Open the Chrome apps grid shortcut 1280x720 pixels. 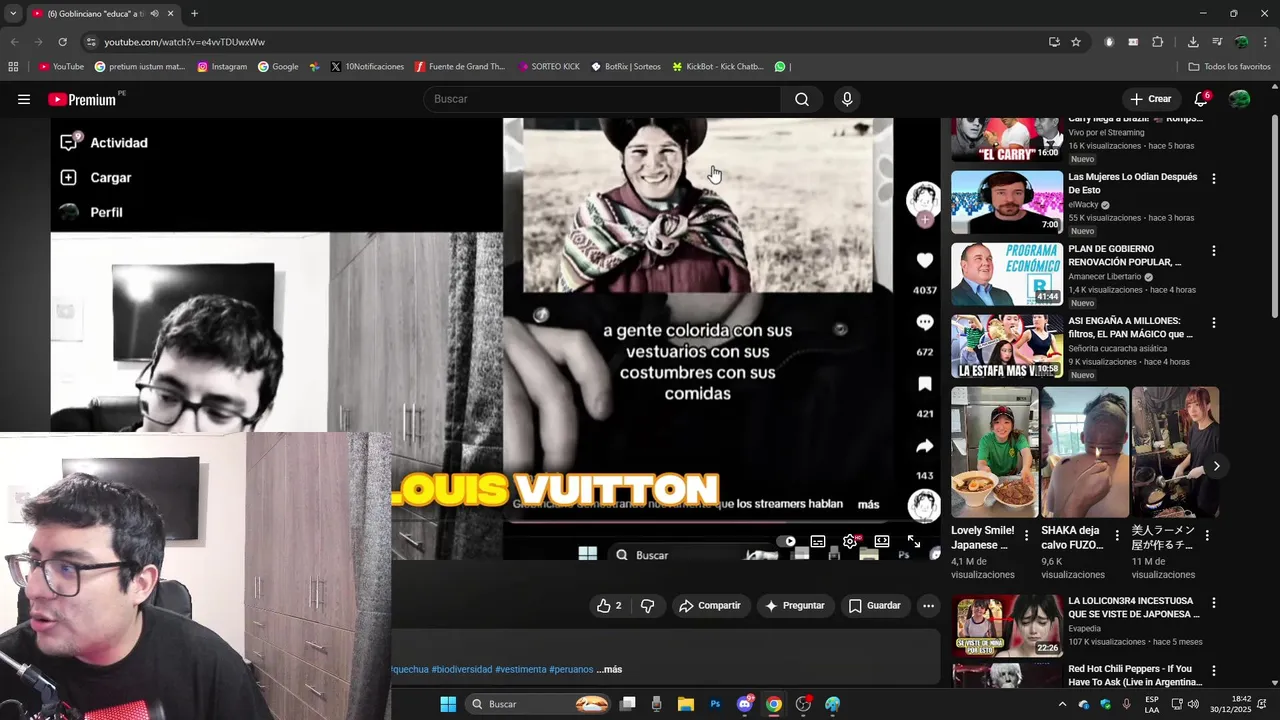[x=13, y=67]
